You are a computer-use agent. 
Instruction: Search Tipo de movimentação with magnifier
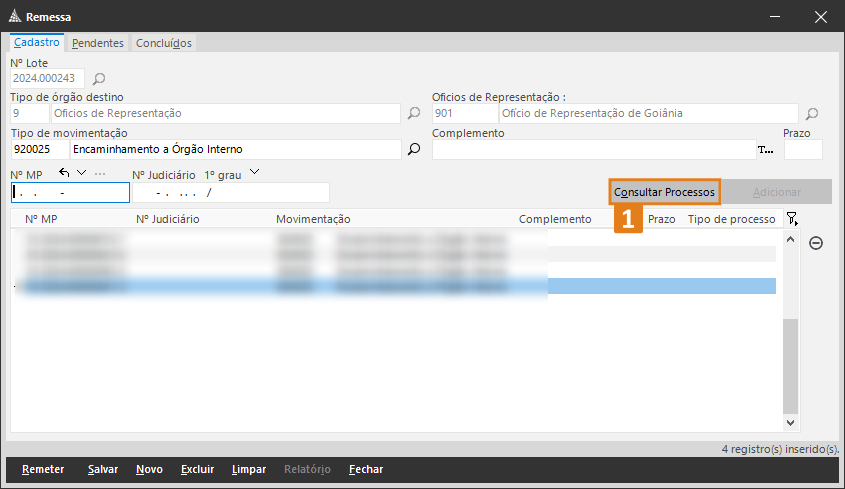pyautogui.click(x=413, y=149)
